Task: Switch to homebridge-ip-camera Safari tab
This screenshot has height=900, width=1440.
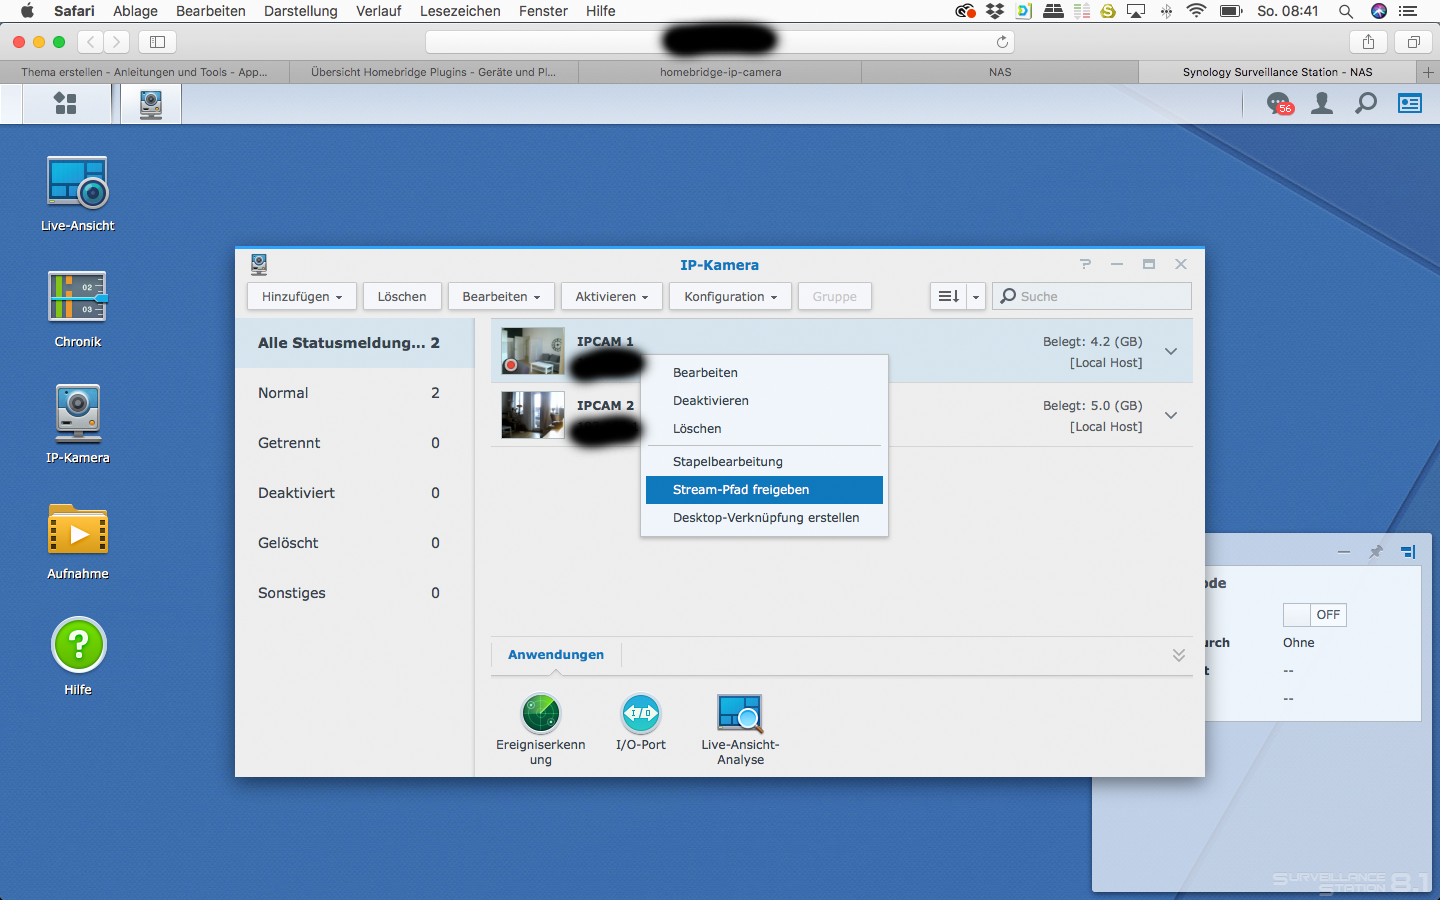Action: click(720, 72)
